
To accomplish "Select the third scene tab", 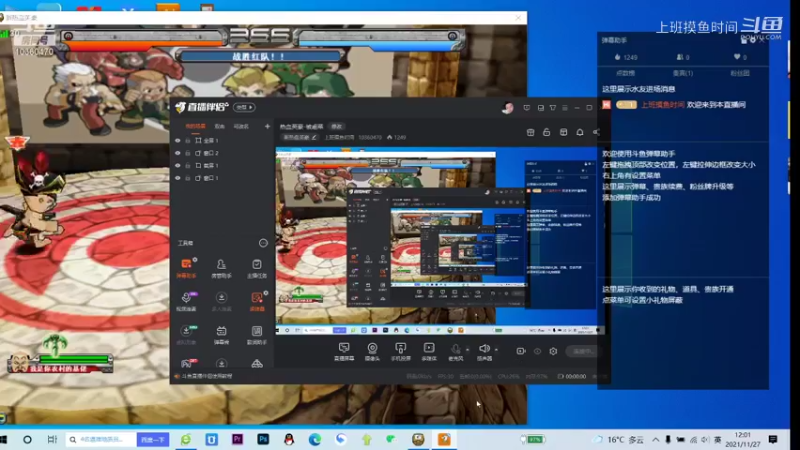I will pyautogui.click(x=241, y=126).
